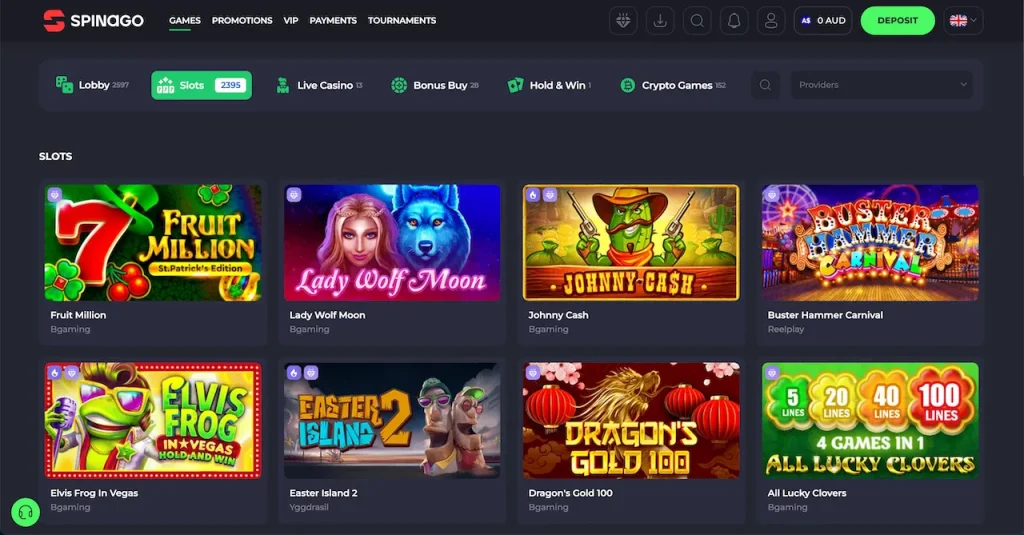1024x535 pixels.
Task: Click the badge icon on Lady Wolf Moon
Action: pos(294,195)
